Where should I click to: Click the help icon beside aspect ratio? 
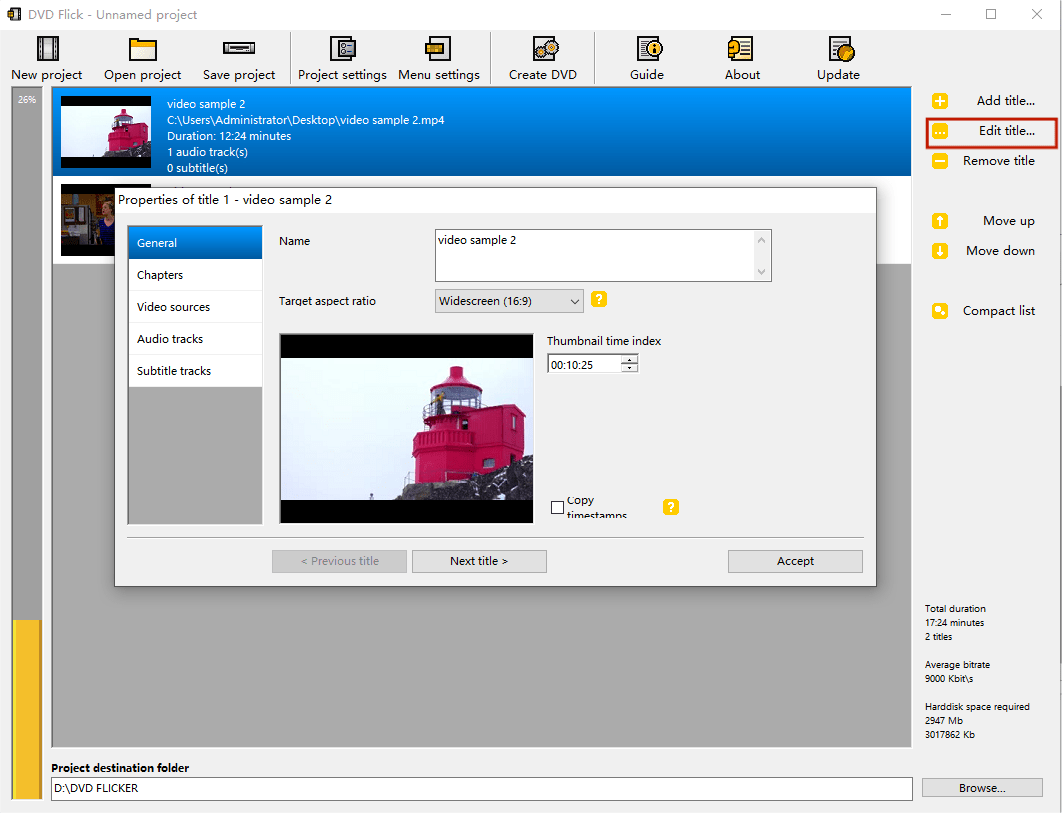click(599, 299)
